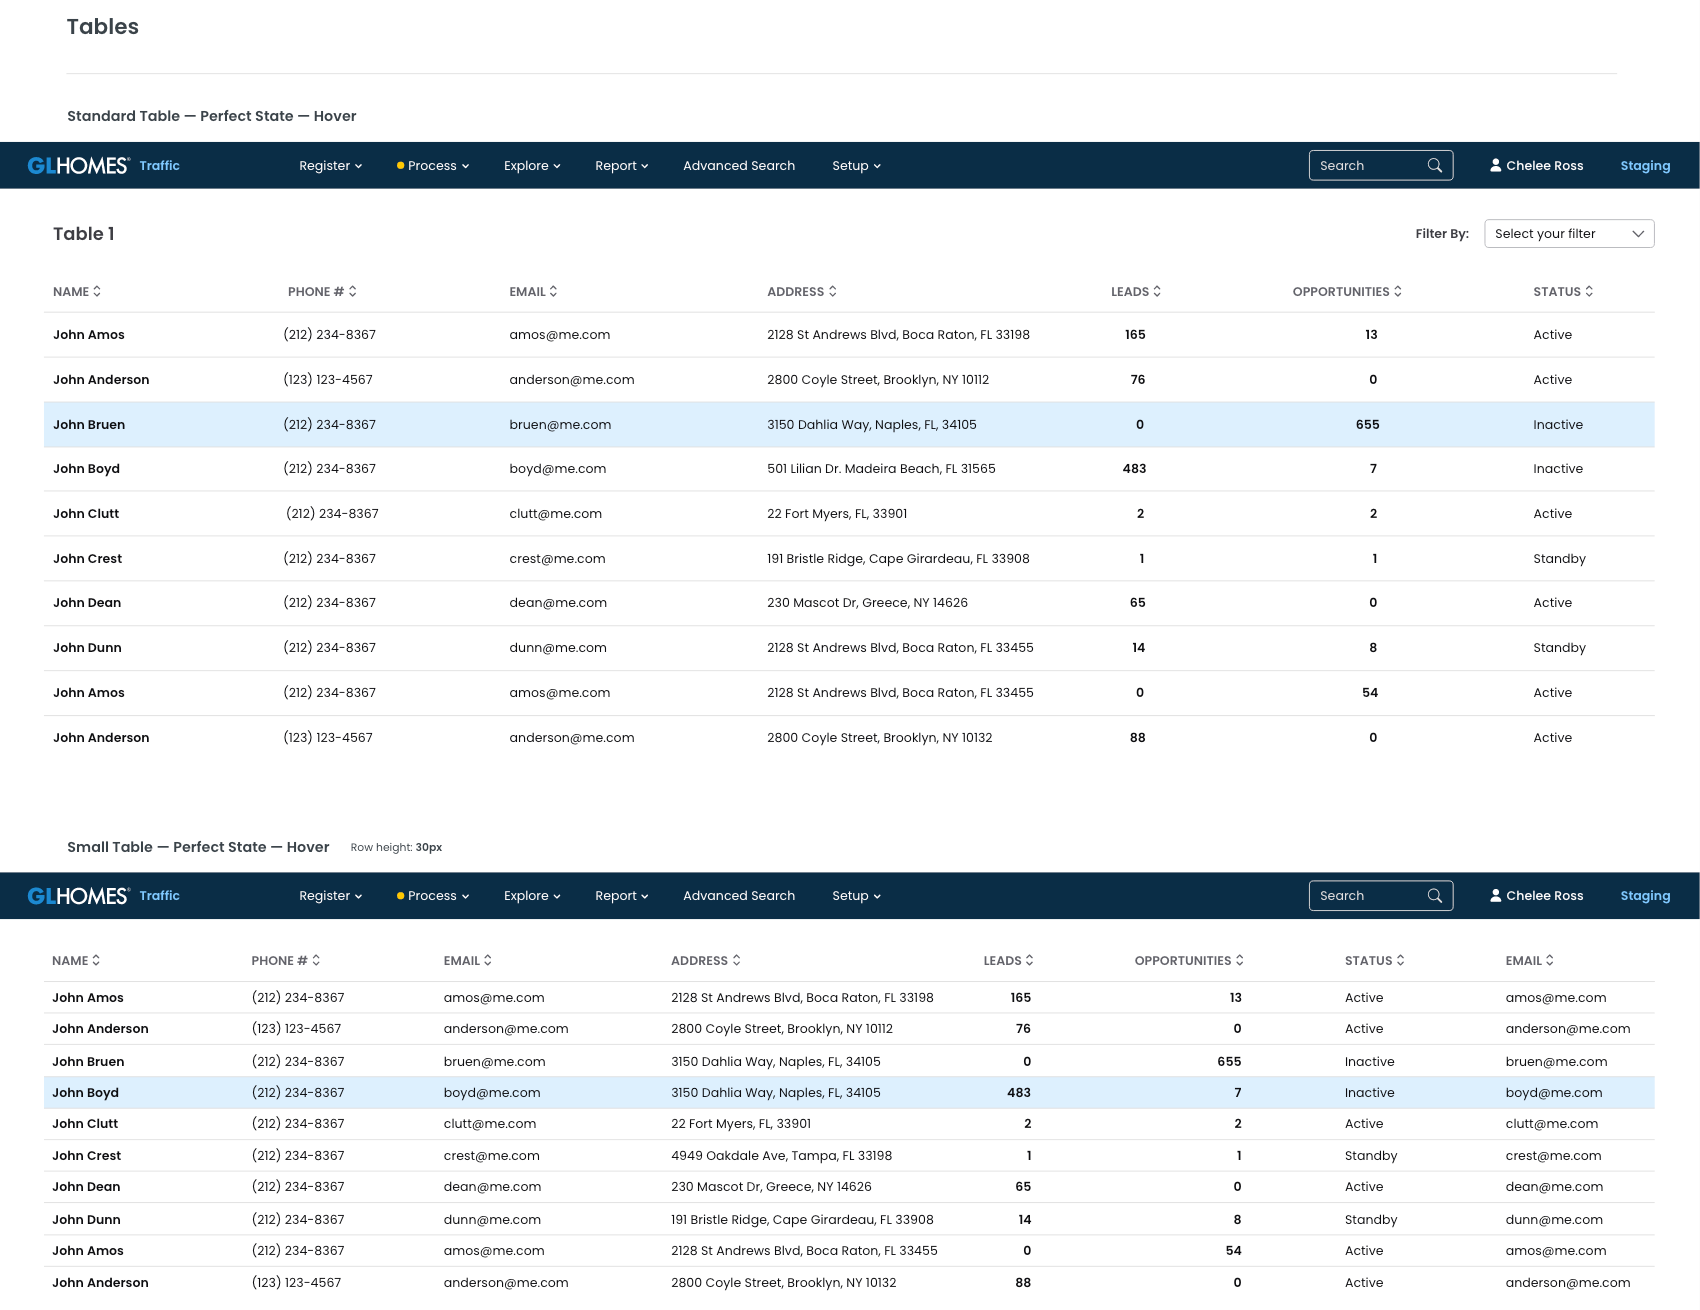Sort the small table by NAME arrows
This screenshot has height=1310, width=1700.
click(x=96, y=961)
